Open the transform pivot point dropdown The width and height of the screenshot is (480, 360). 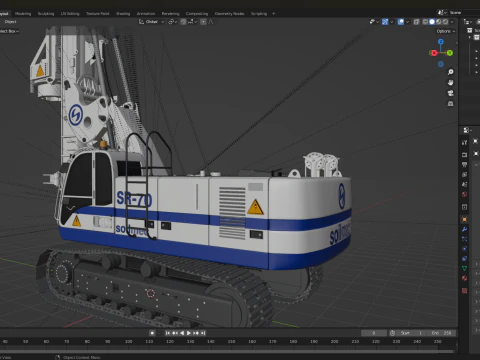(172, 22)
